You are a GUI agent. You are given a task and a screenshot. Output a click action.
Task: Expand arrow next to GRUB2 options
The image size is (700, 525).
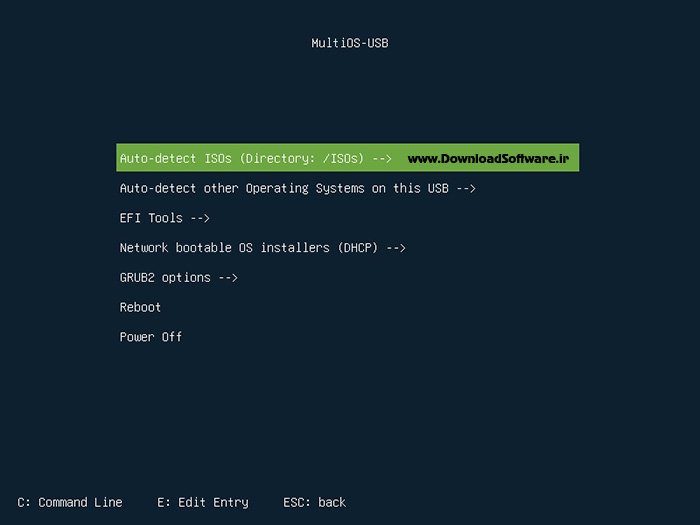pyautogui.click(x=228, y=278)
